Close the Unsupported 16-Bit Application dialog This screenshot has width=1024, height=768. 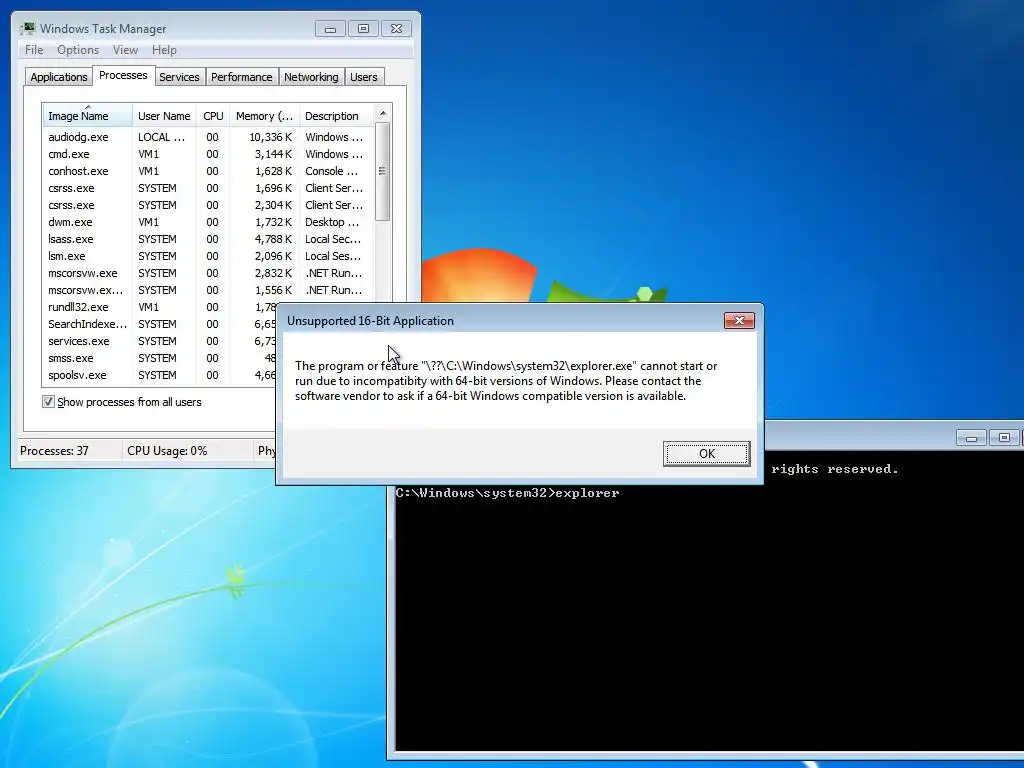[x=739, y=320]
